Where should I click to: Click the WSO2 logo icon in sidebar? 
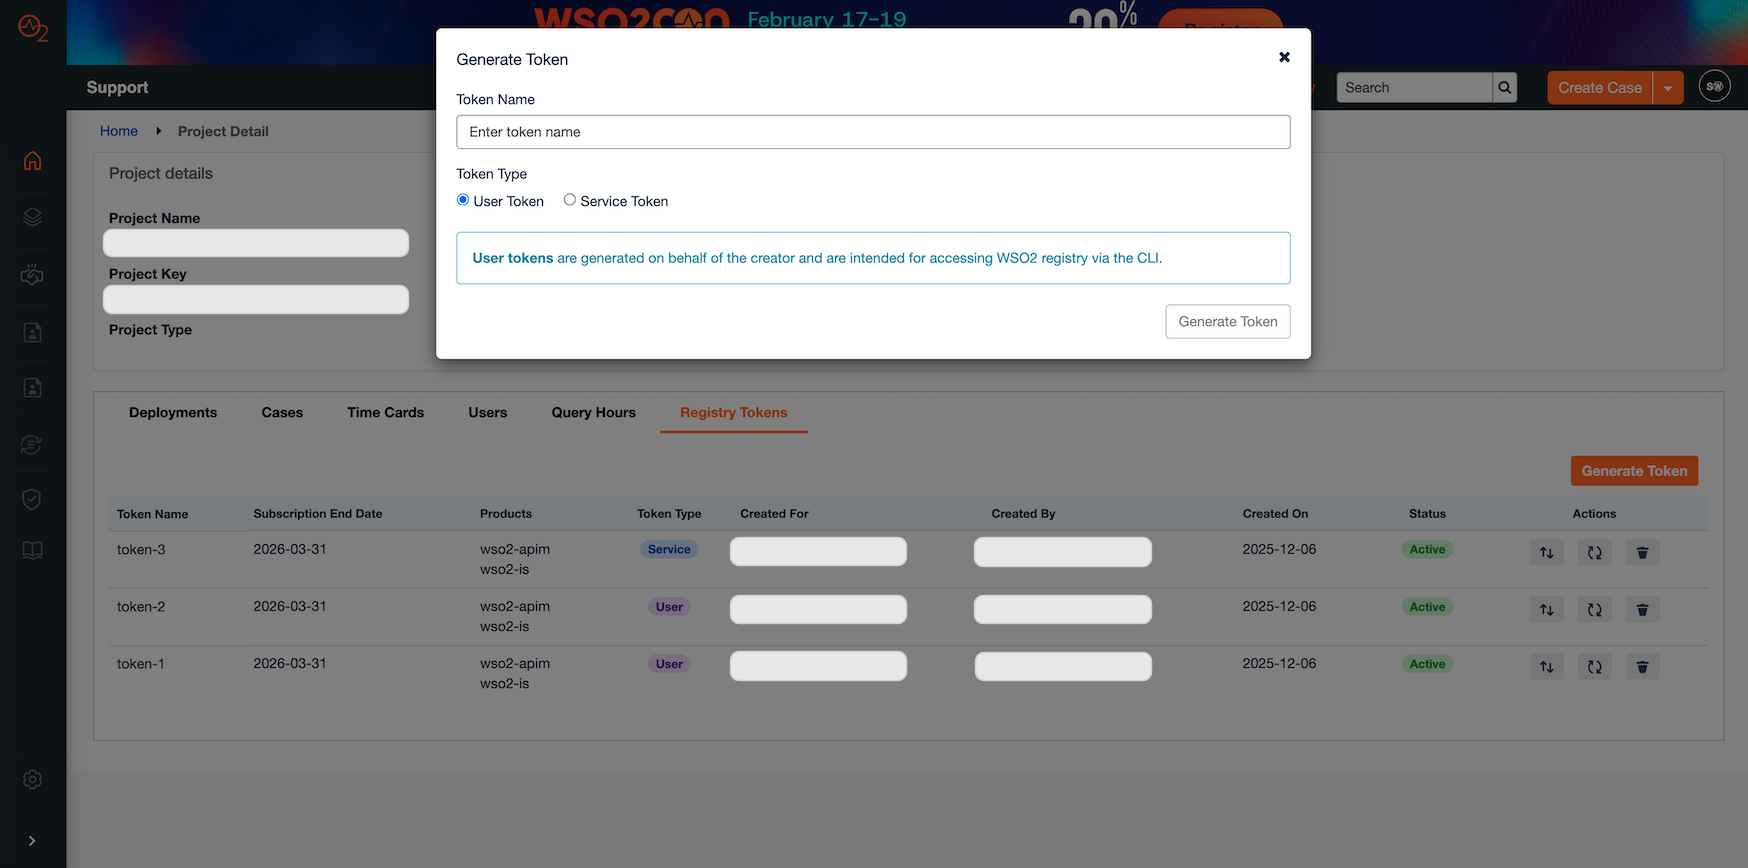click(32, 28)
